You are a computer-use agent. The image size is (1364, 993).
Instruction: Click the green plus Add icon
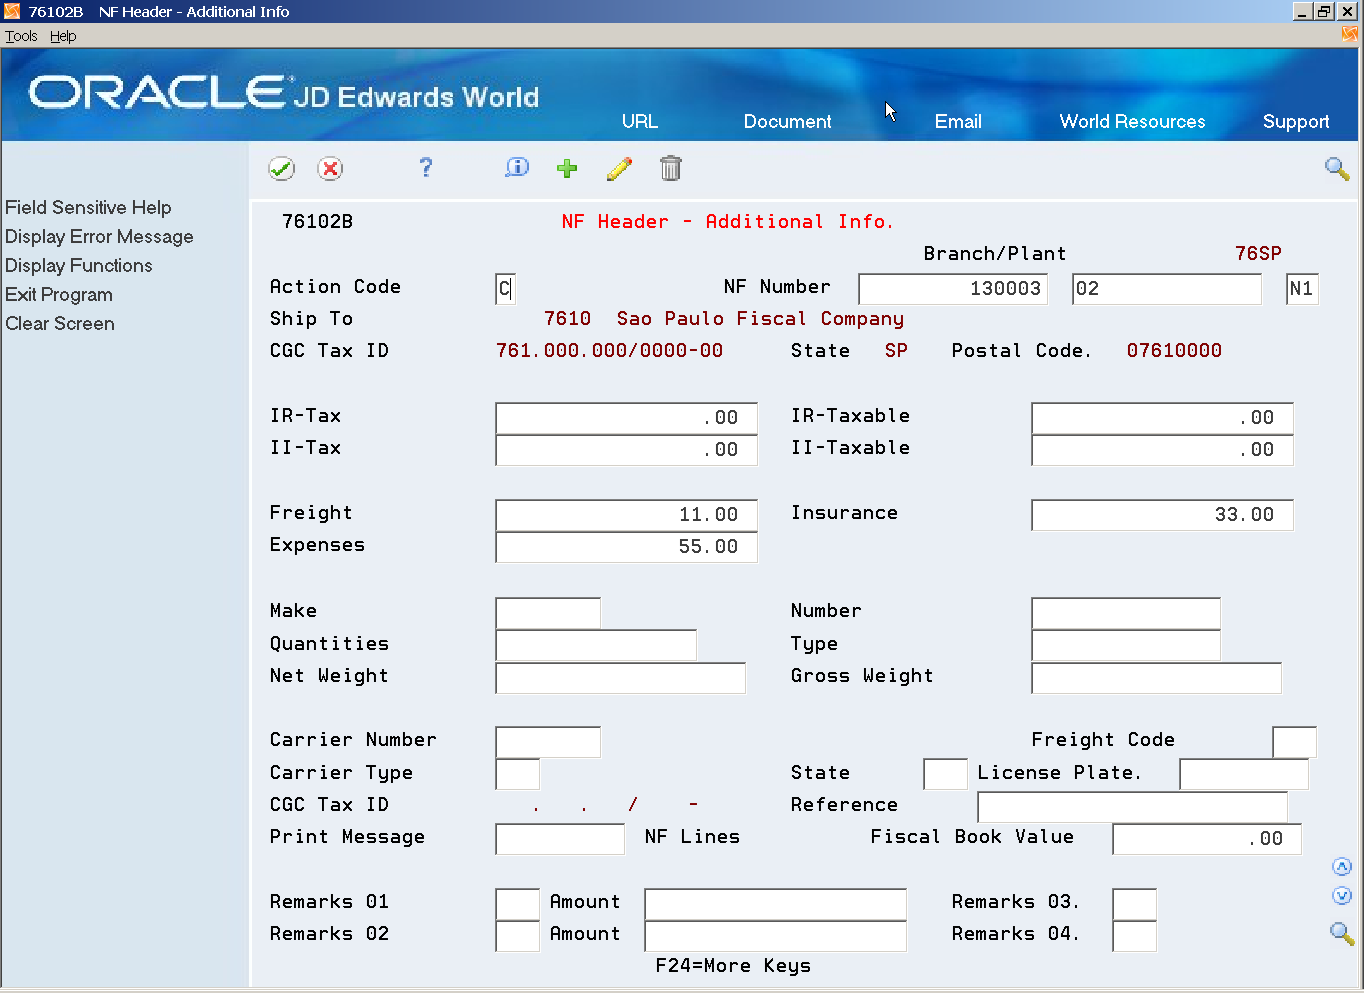(567, 168)
